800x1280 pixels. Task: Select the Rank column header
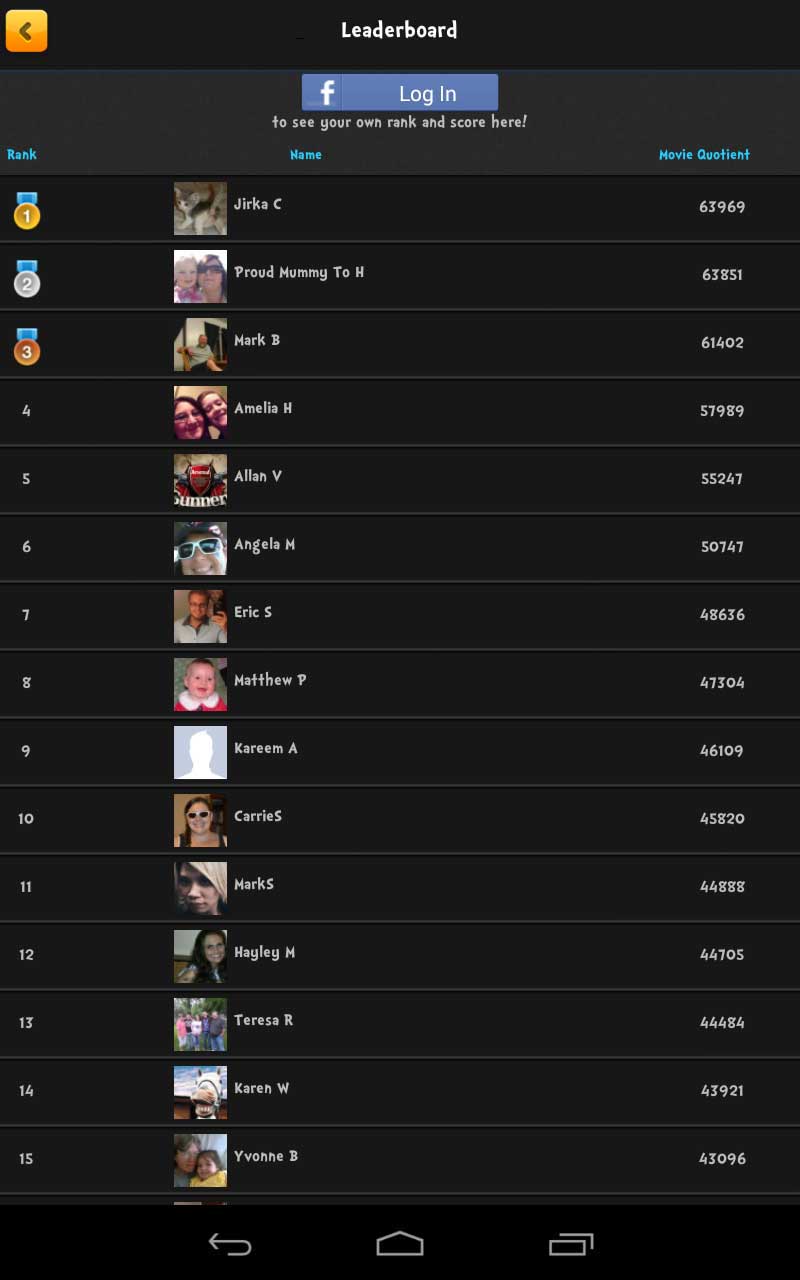(x=22, y=154)
